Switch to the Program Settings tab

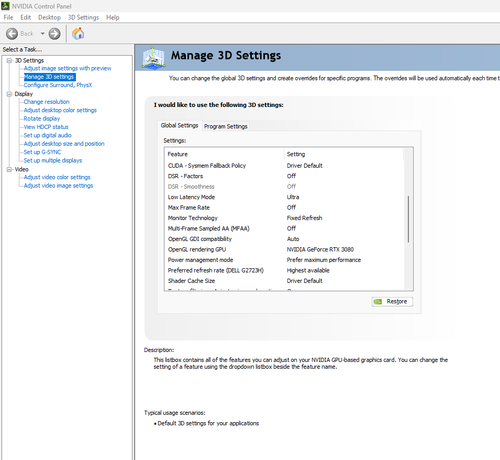(226, 126)
